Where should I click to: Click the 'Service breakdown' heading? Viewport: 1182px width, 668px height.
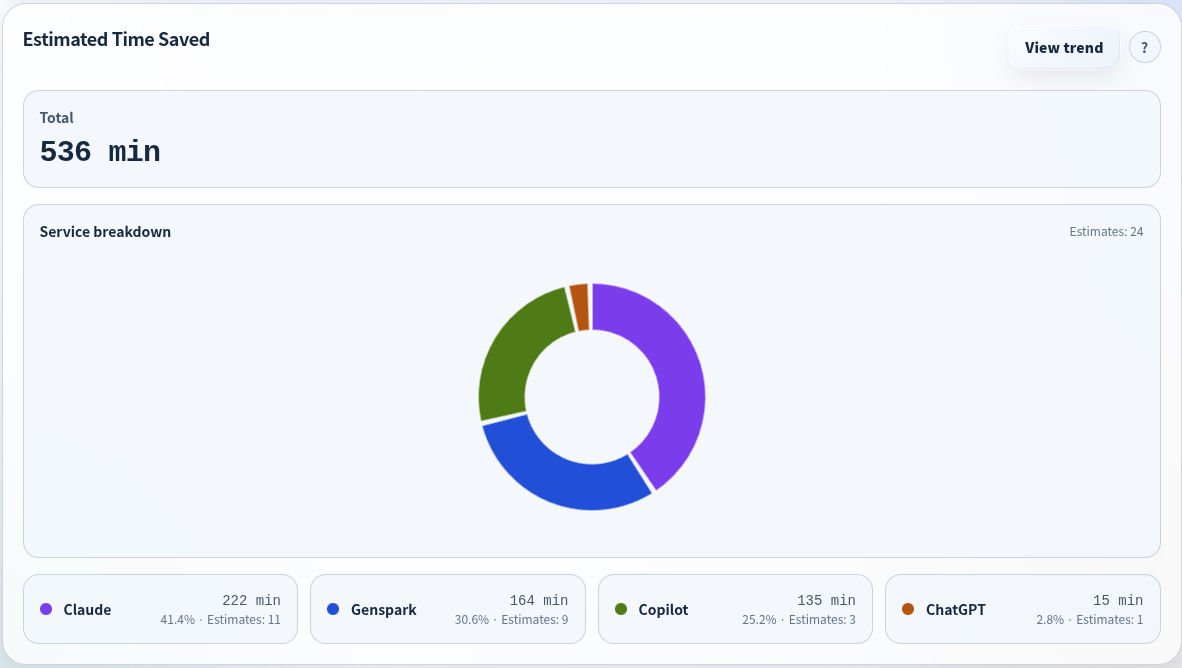click(x=106, y=231)
